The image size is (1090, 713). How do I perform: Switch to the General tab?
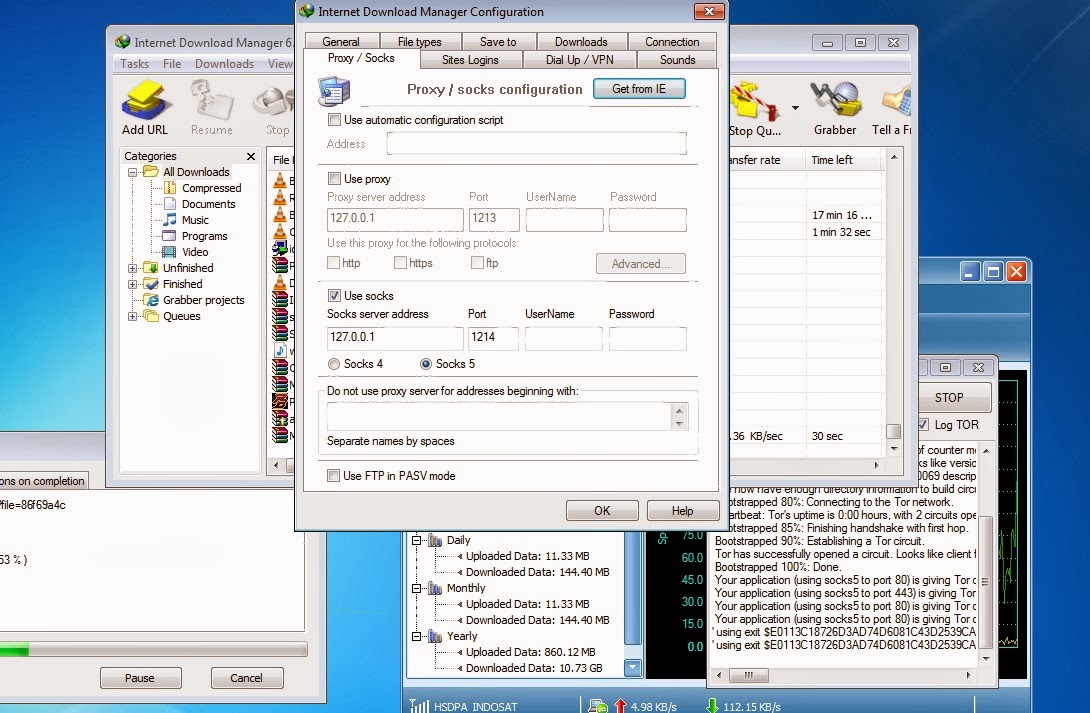(x=341, y=42)
